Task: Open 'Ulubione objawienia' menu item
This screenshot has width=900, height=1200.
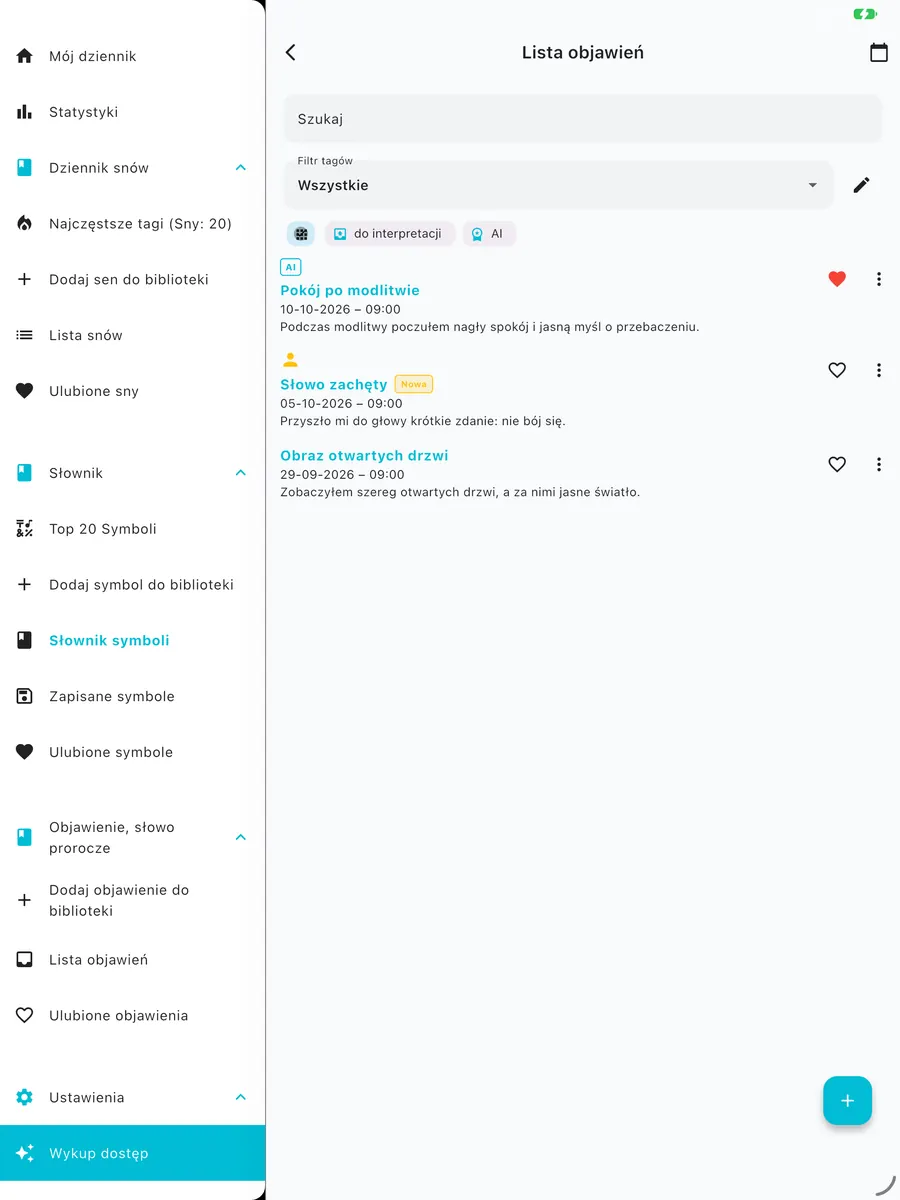Action: [133, 1016]
